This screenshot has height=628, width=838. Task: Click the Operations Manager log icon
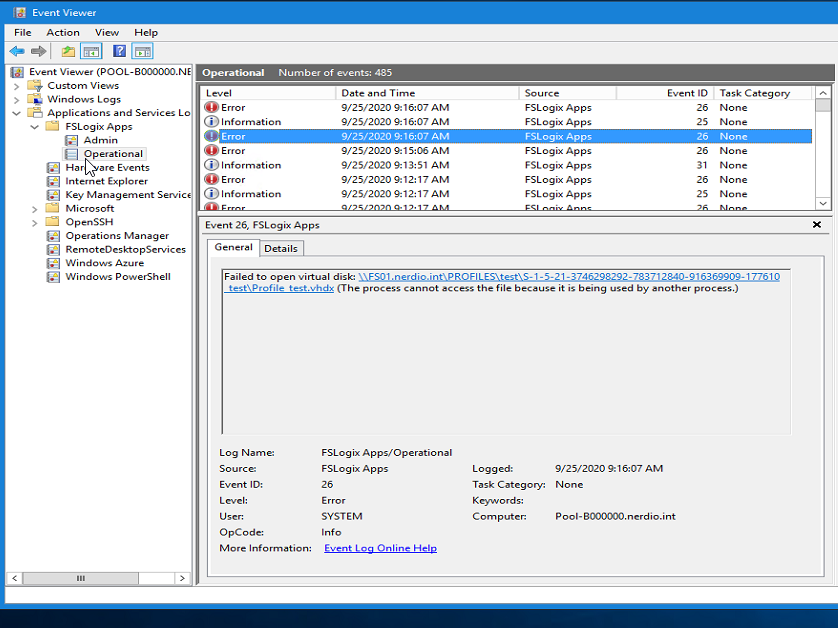[53, 236]
